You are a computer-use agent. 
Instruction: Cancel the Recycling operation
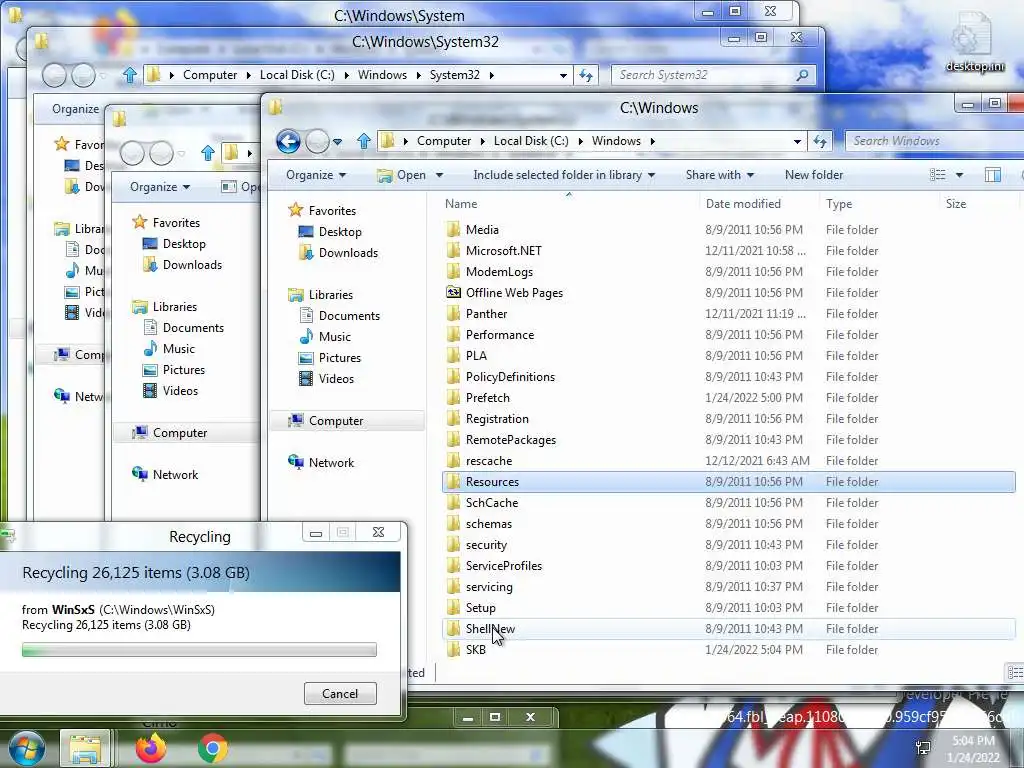coord(340,694)
